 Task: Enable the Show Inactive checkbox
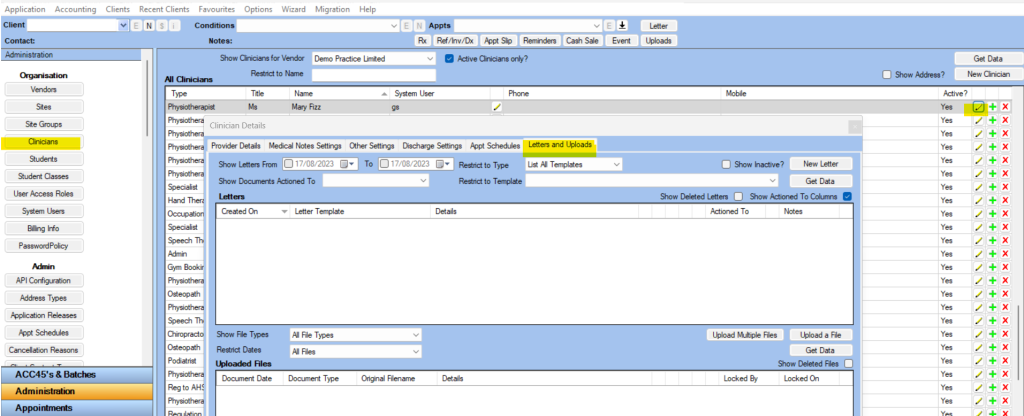click(x=726, y=165)
